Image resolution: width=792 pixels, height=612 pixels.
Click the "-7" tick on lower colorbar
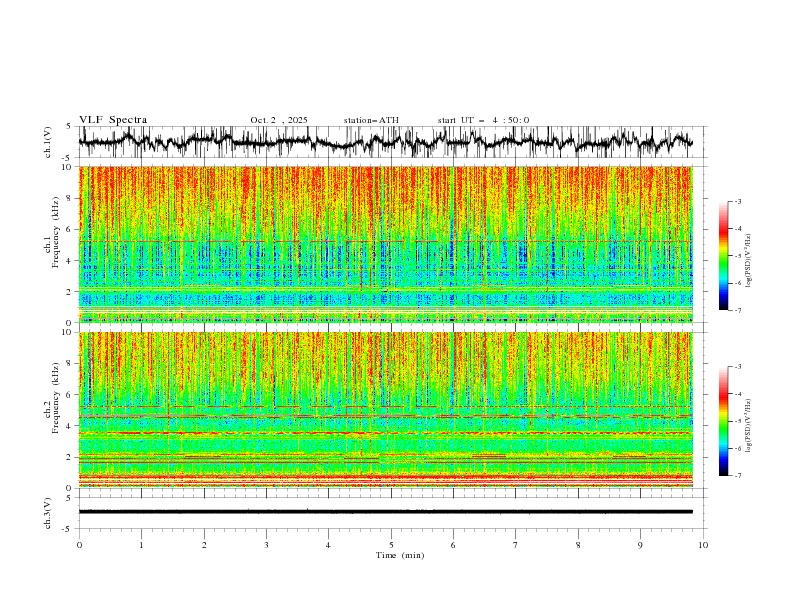pos(737,475)
